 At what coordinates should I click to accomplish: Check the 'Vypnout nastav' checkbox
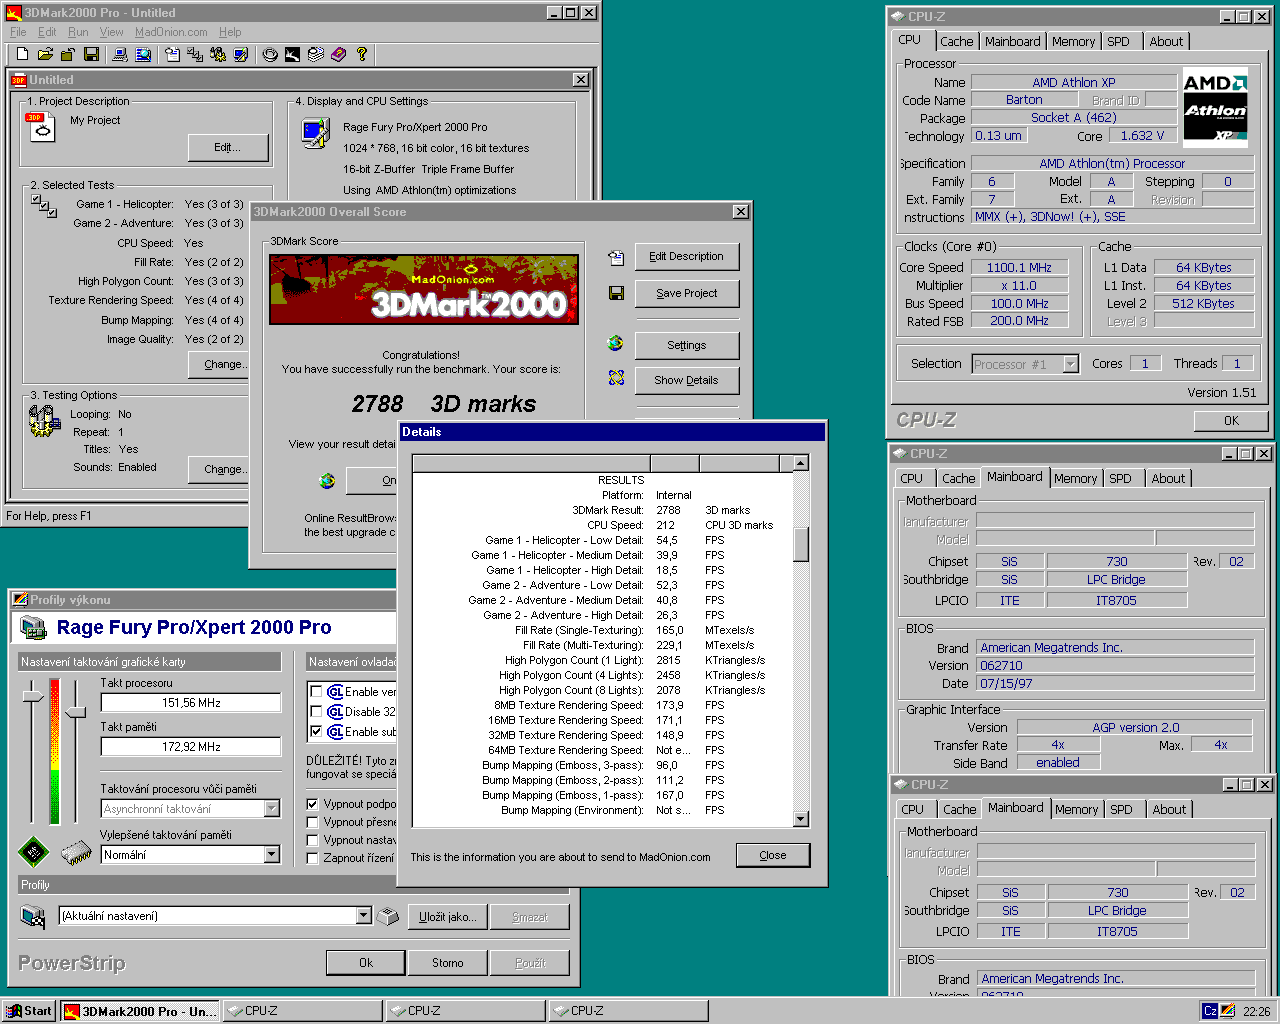313,840
